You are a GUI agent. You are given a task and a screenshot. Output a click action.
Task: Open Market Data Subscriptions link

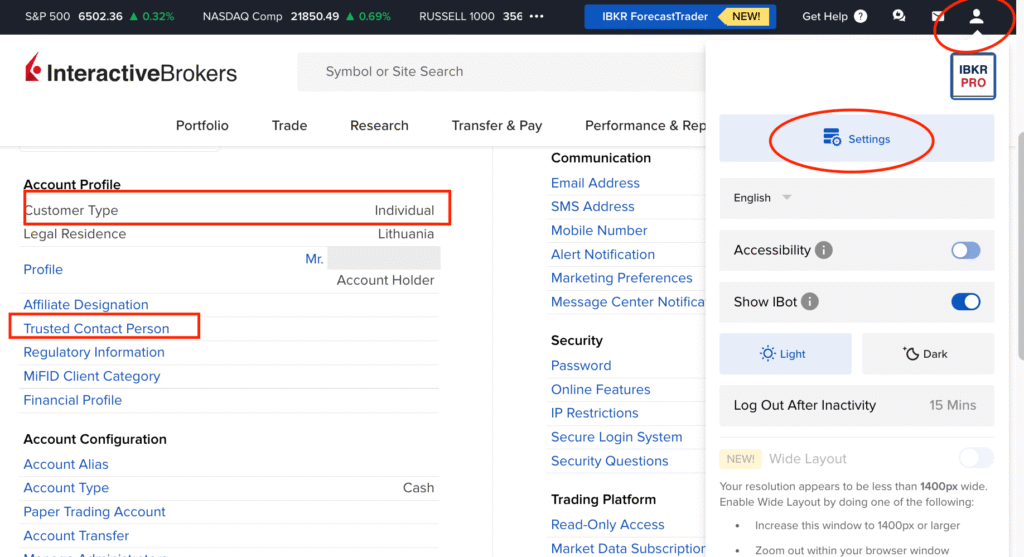628,549
